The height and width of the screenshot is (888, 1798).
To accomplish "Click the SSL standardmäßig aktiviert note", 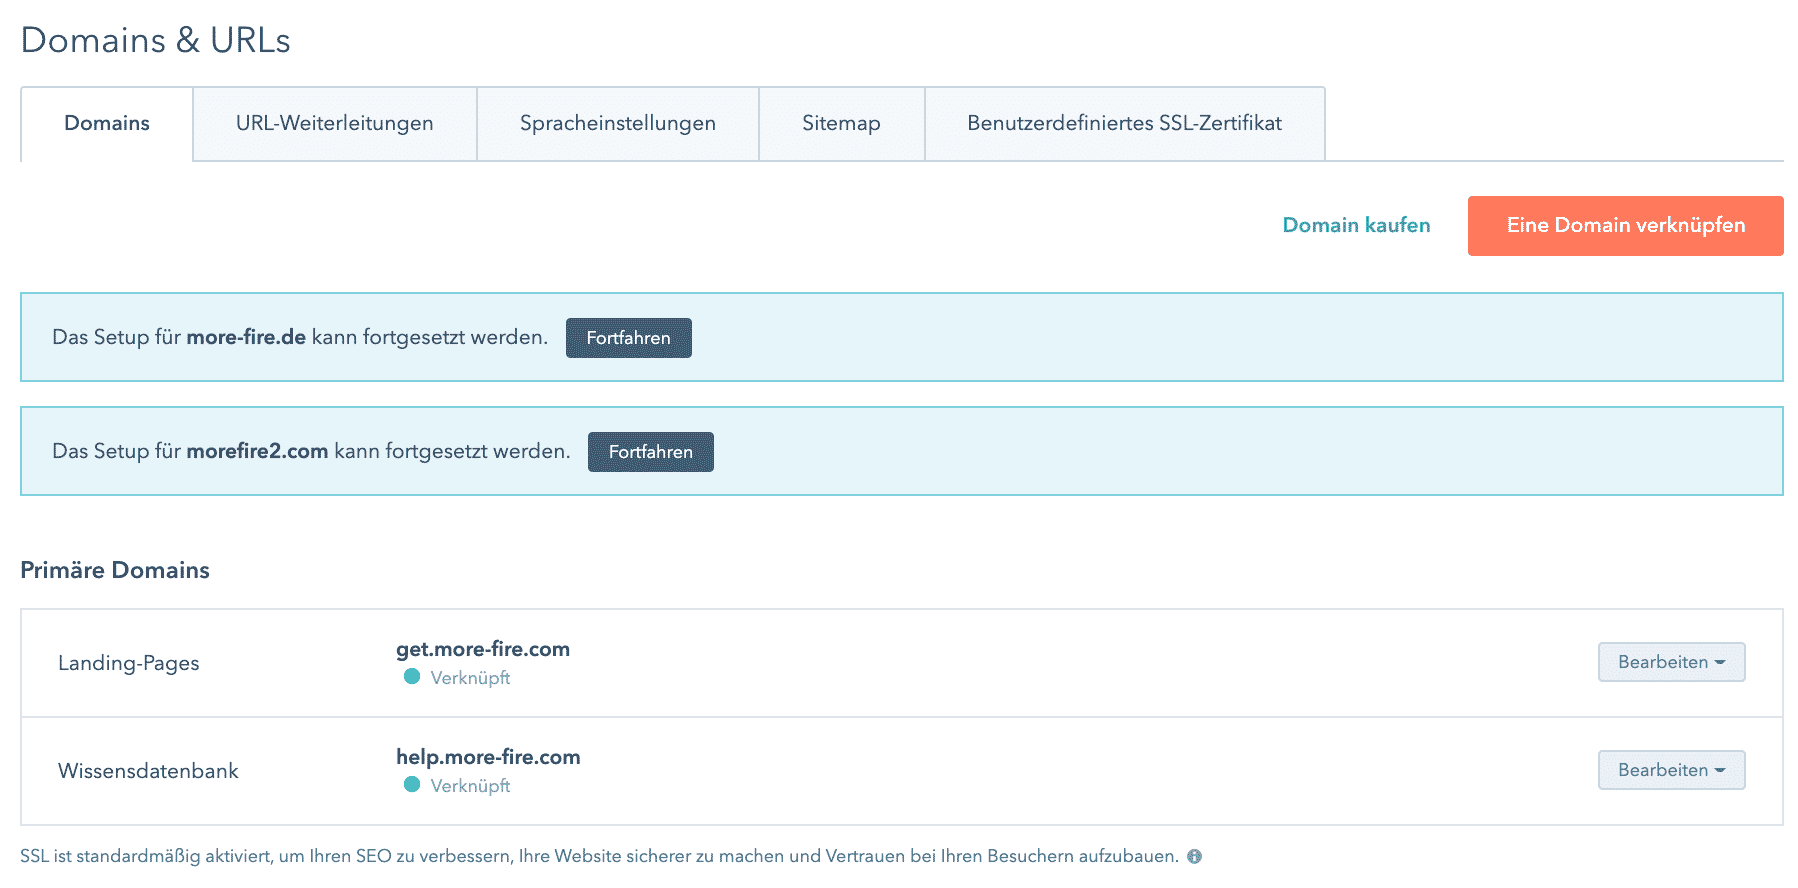I will [600, 857].
